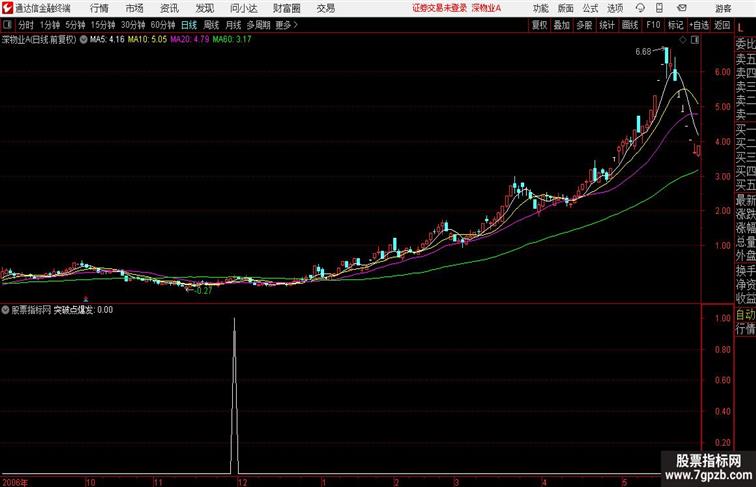
Task: Click the 深物业A stock name in title bar
Action: pos(486,8)
